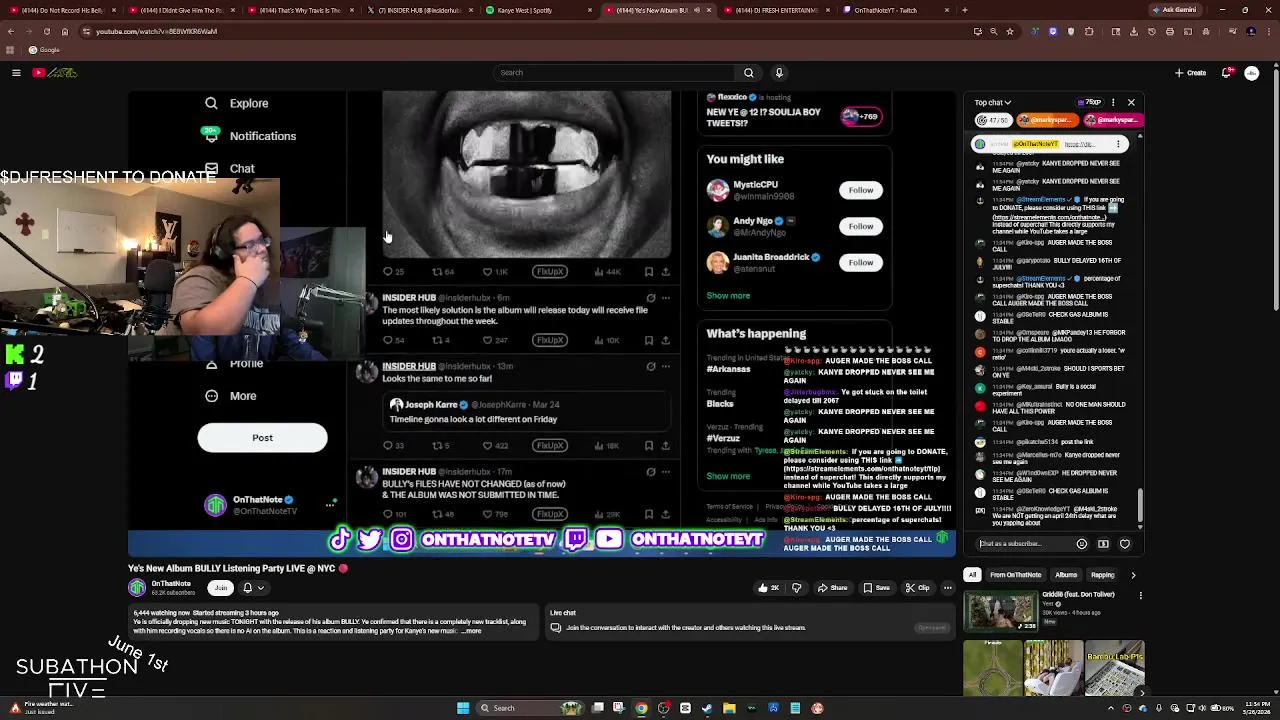Reply to the tweet with 54 replies
The image size is (1280, 720).
pos(393,340)
